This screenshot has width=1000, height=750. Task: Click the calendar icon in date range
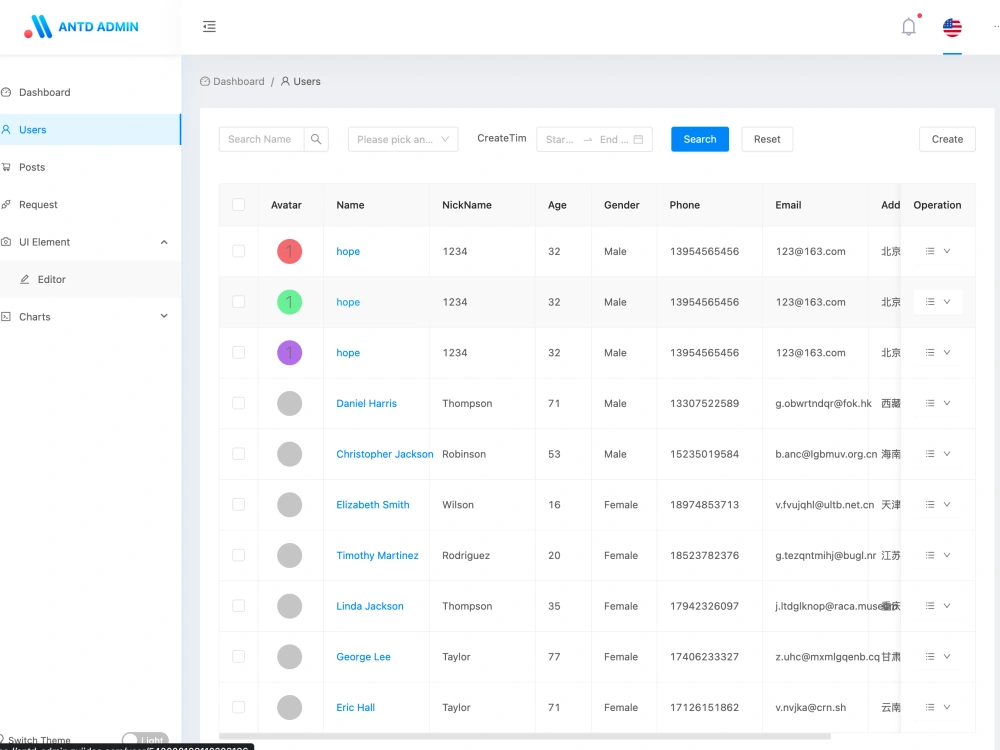[x=638, y=139]
